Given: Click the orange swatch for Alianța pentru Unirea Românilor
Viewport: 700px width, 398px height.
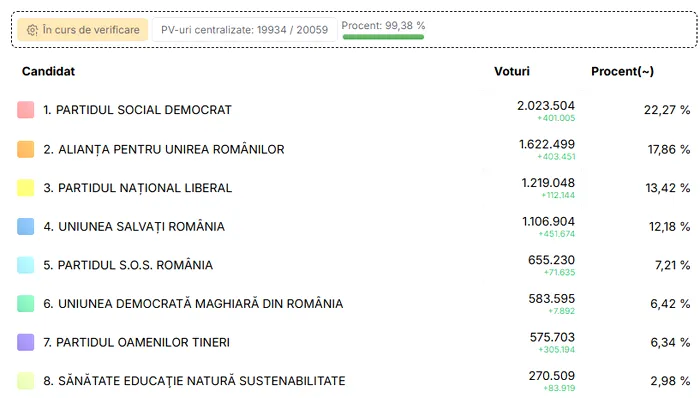Looking at the screenshot, I should (25, 149).
